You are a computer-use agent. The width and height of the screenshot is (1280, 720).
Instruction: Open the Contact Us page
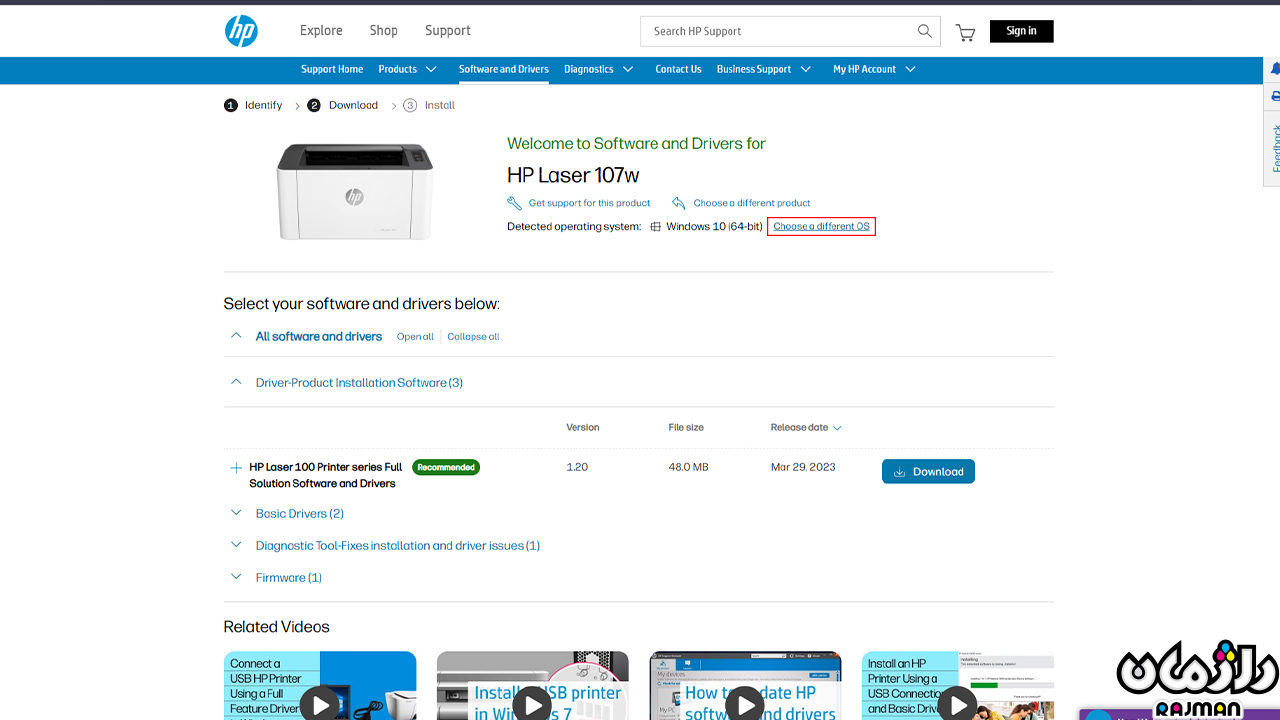pyautogui.click(x=678, y=69)
